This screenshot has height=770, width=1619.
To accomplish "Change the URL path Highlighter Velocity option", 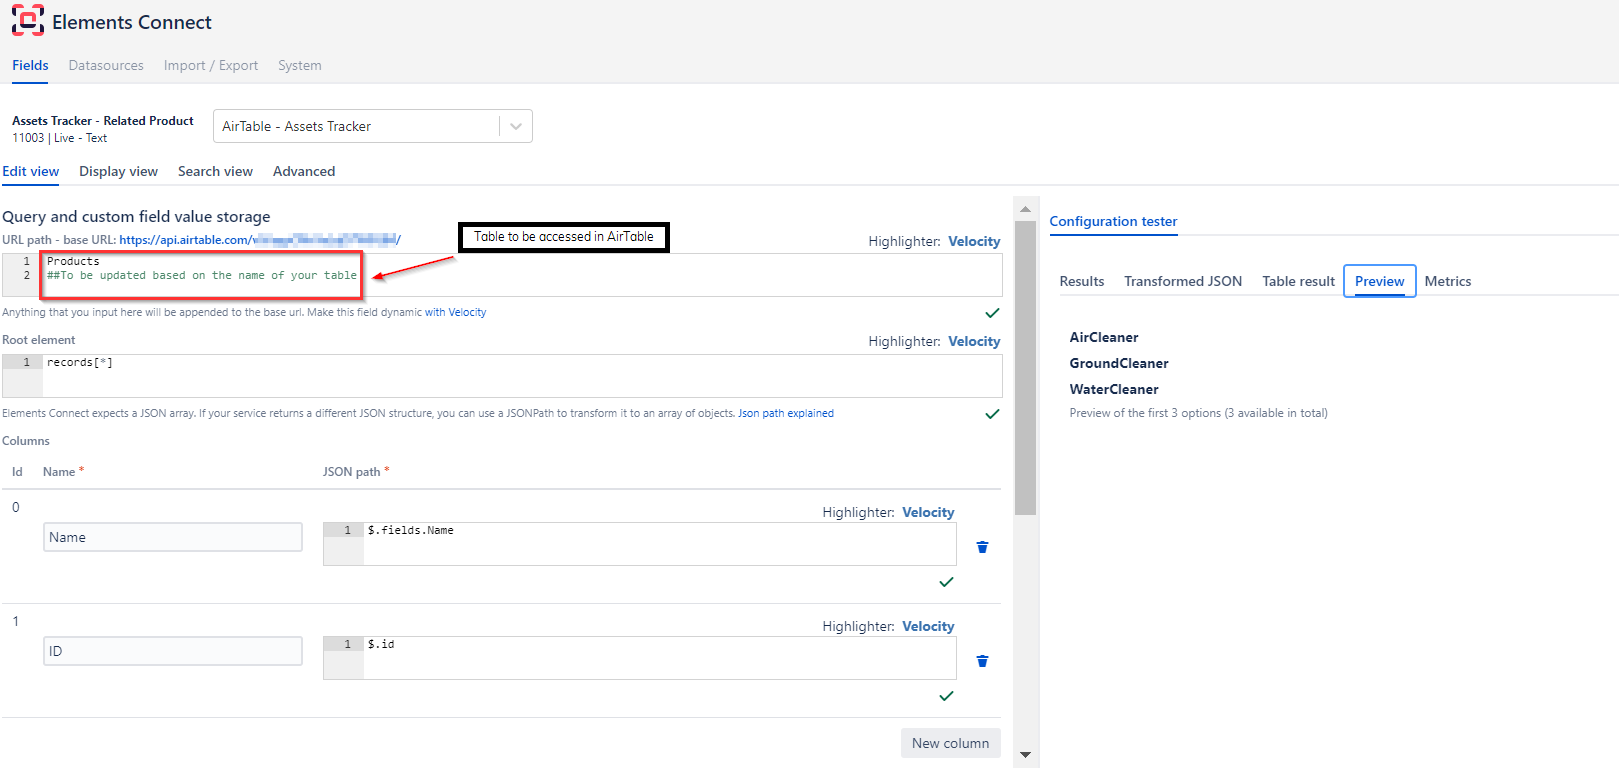I will point(973,241).
